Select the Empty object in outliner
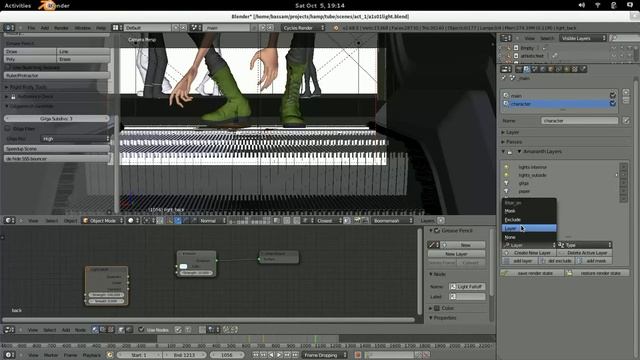 [527, 48]
